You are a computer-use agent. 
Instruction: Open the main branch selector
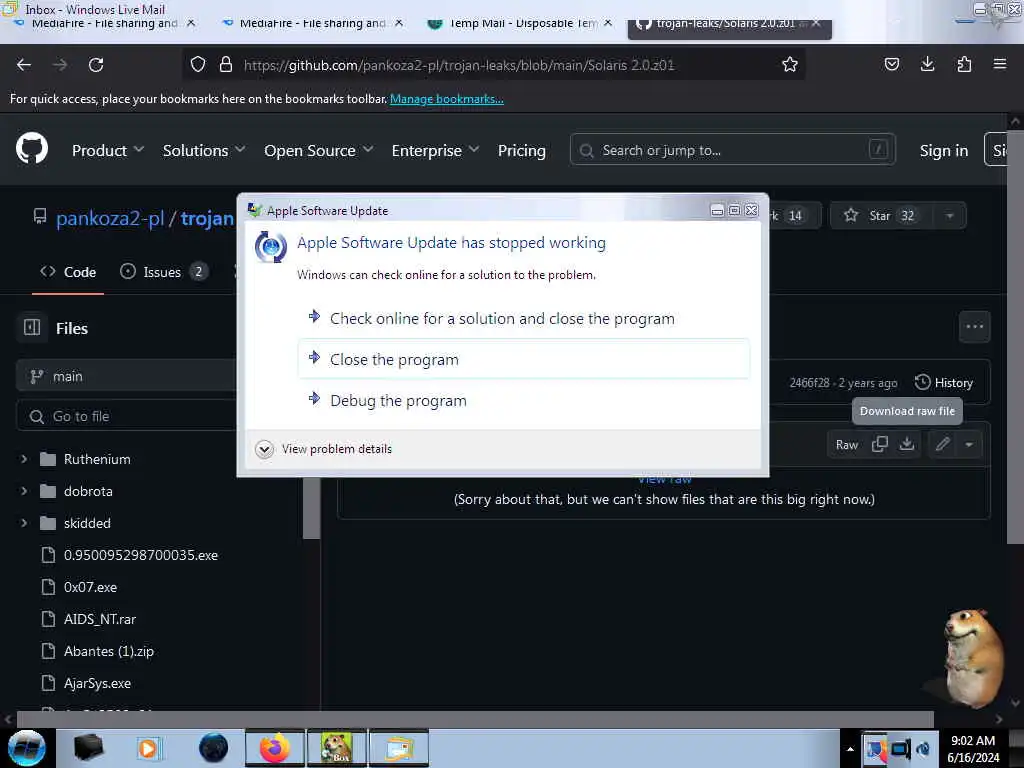(x=127, y=376)
